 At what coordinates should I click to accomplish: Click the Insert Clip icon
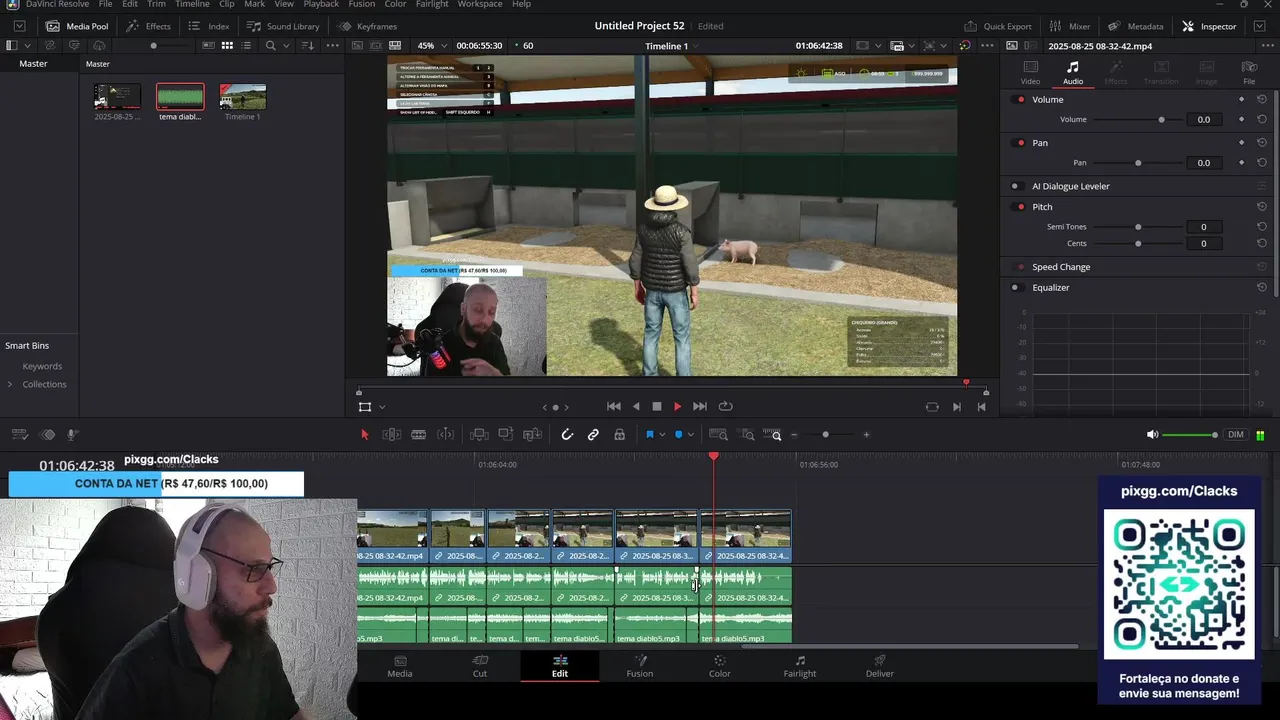click(x=479, y=435)
